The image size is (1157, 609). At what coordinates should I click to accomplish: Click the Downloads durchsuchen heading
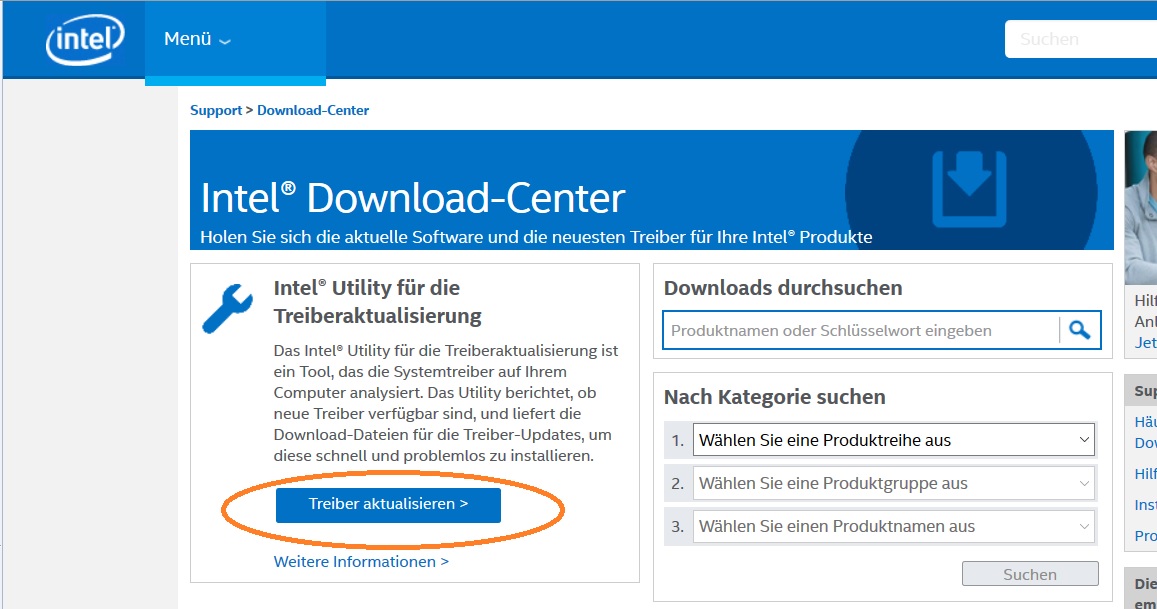pos(783,288)
